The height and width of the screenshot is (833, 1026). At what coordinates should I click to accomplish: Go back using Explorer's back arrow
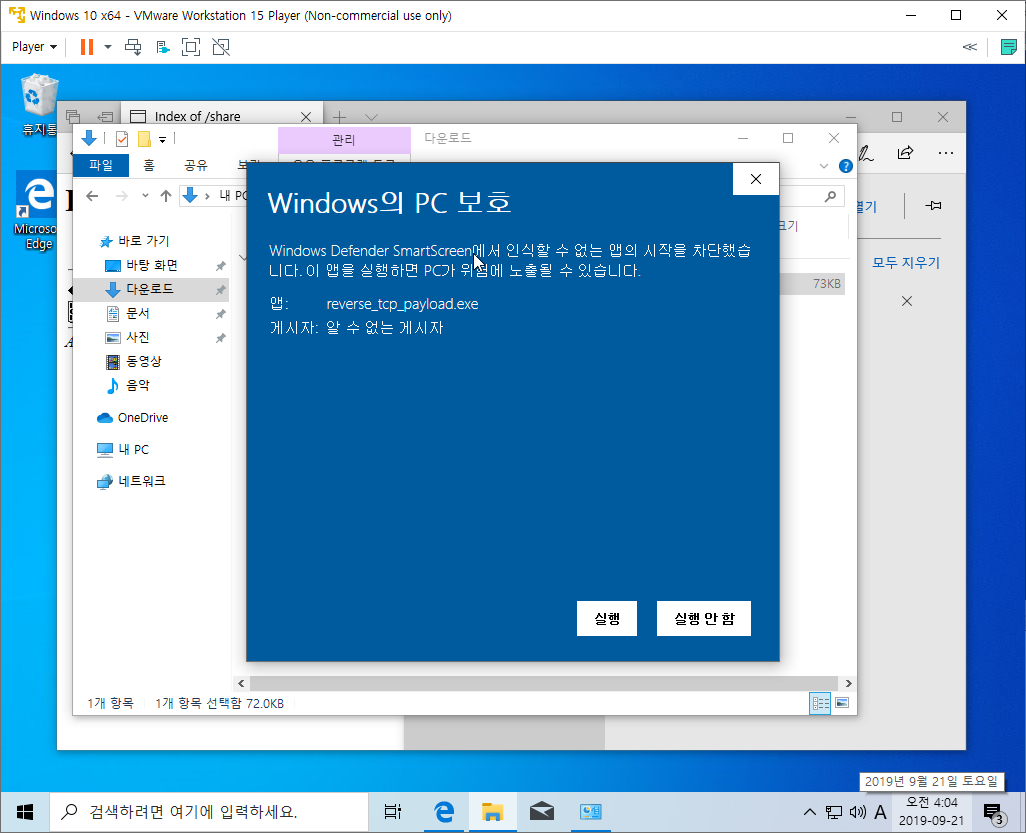(92, 196)
